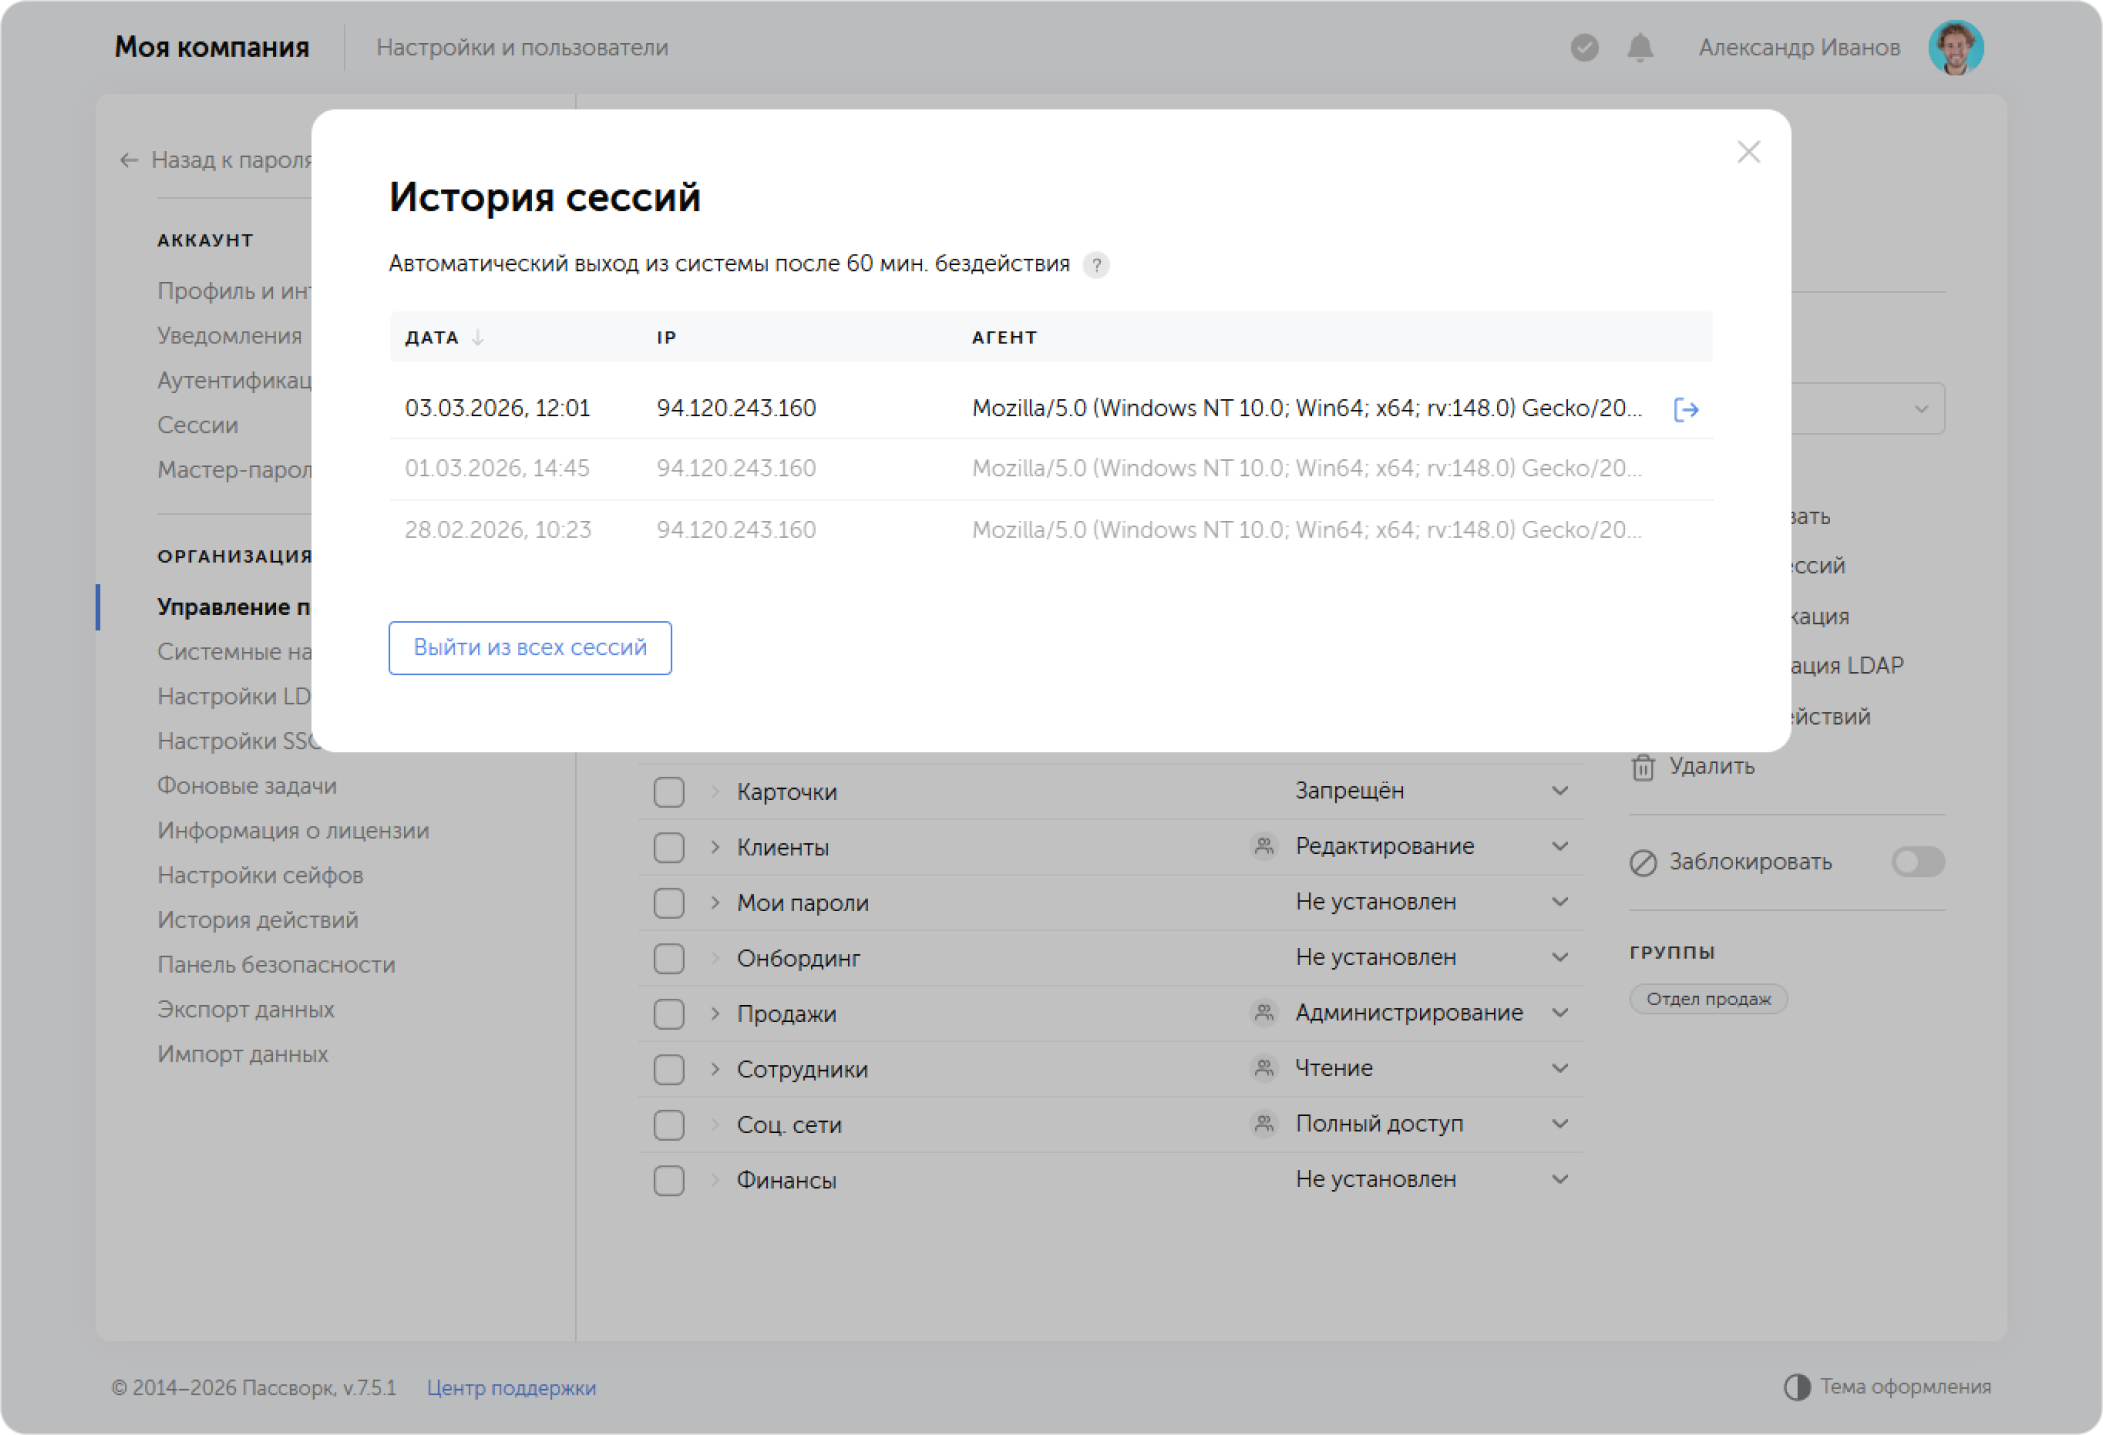Click the theme toggle half-circle icon
2103x1435 pixels.
pyautogui.click(x=1797, y=1387)
